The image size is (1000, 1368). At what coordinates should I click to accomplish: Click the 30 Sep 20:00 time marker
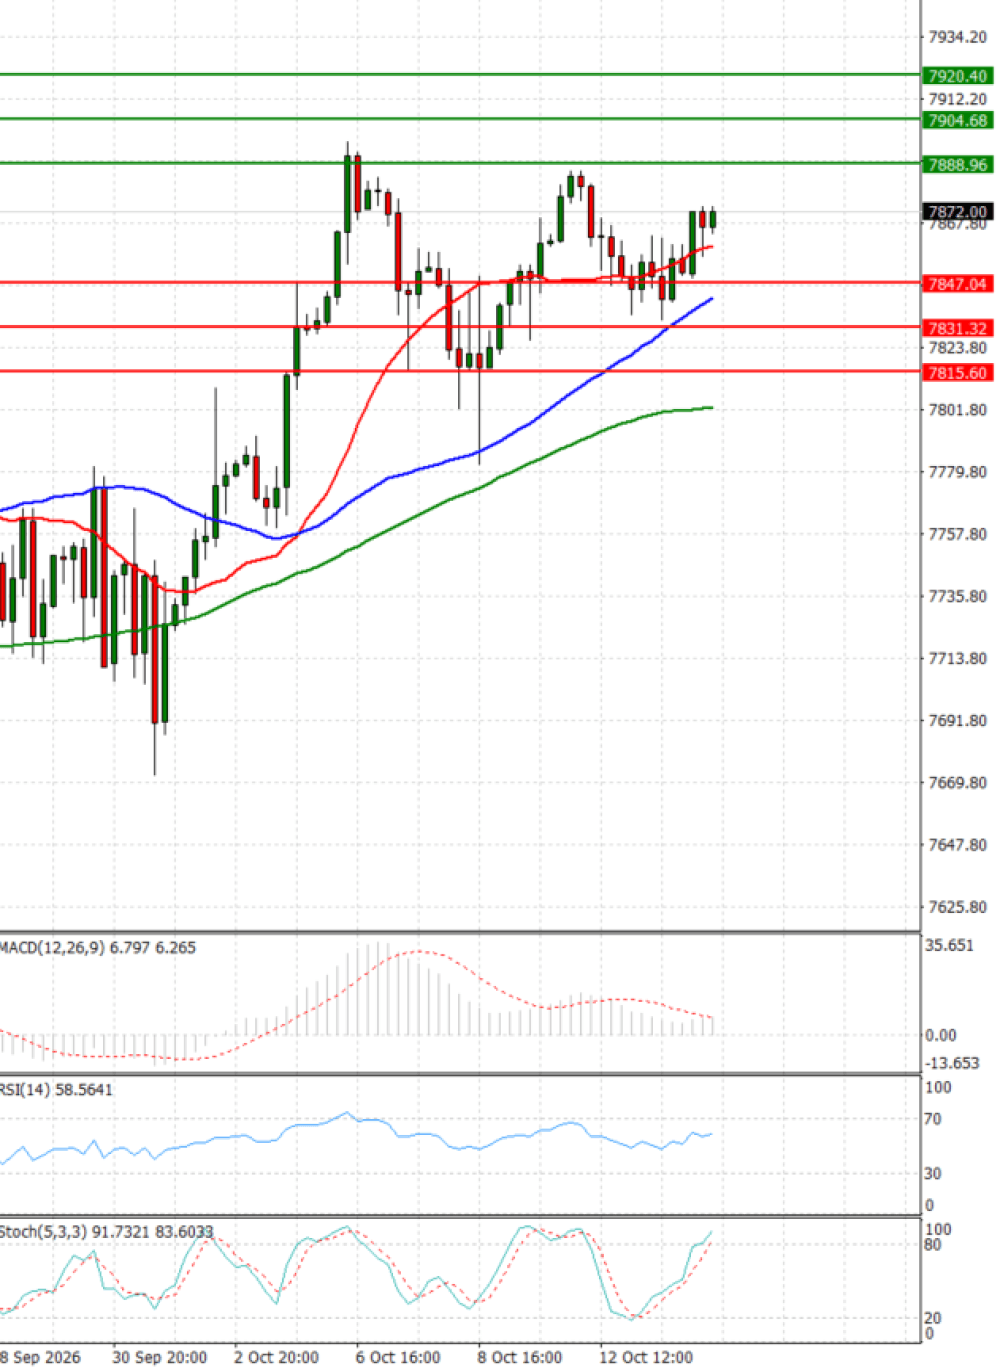[160, 1357]
